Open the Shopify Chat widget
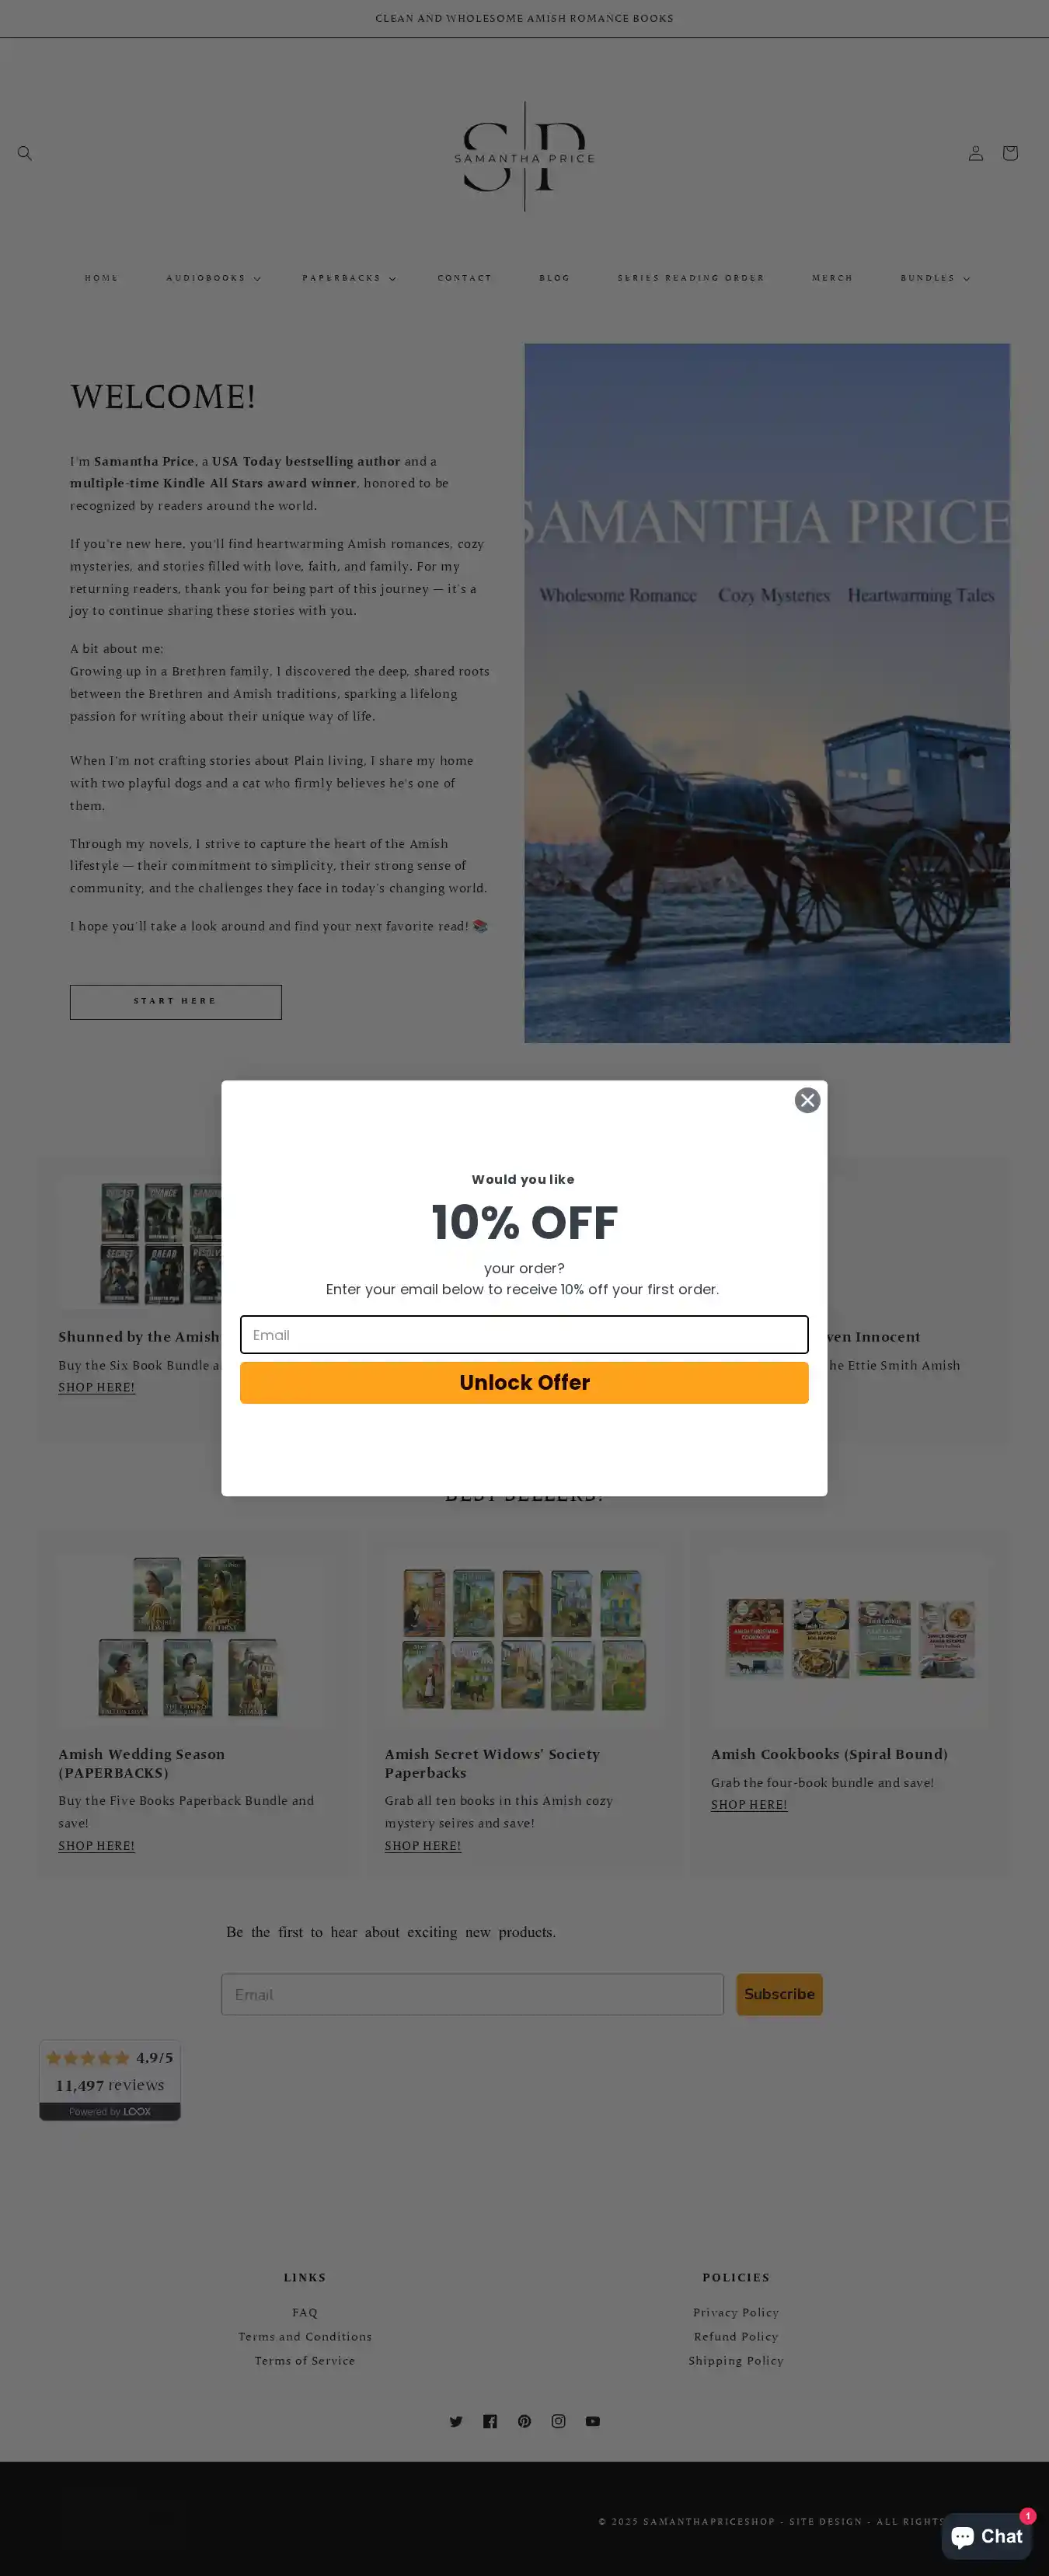Viewport: 1049px width, 2576px height. [x=986, y=2536]
